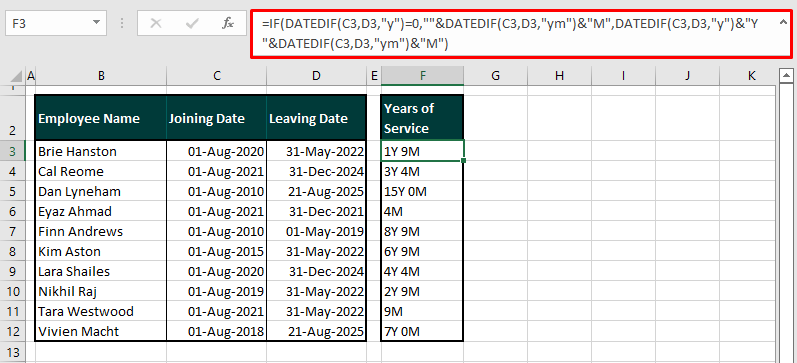Select the 2Y 9M service cell

click(x=422, y=292)
